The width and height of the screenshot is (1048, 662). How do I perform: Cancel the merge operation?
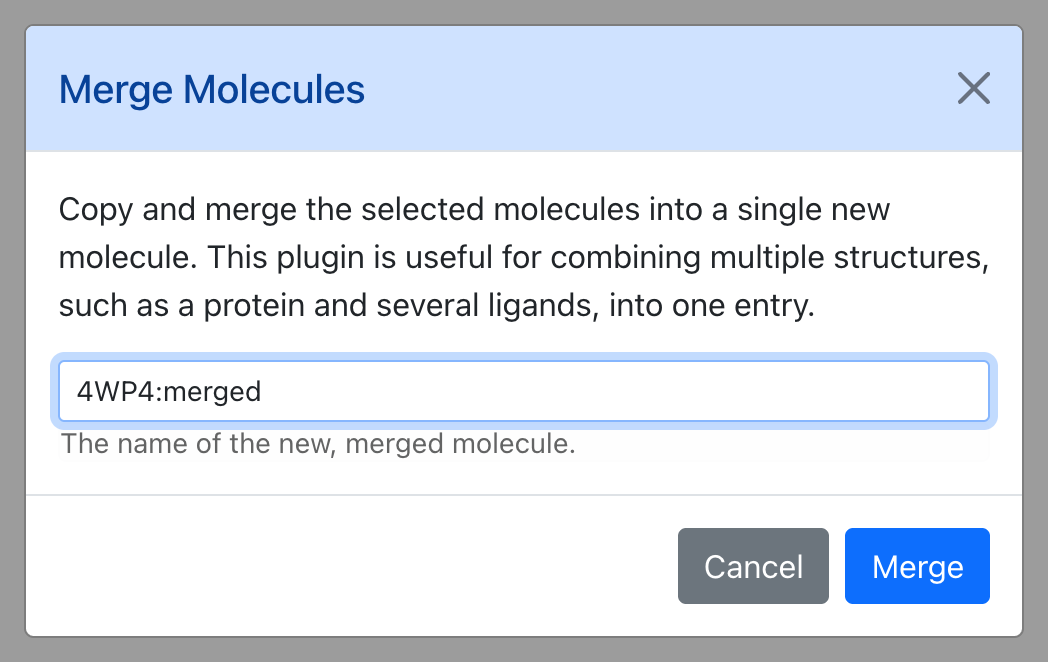point(753,566)
